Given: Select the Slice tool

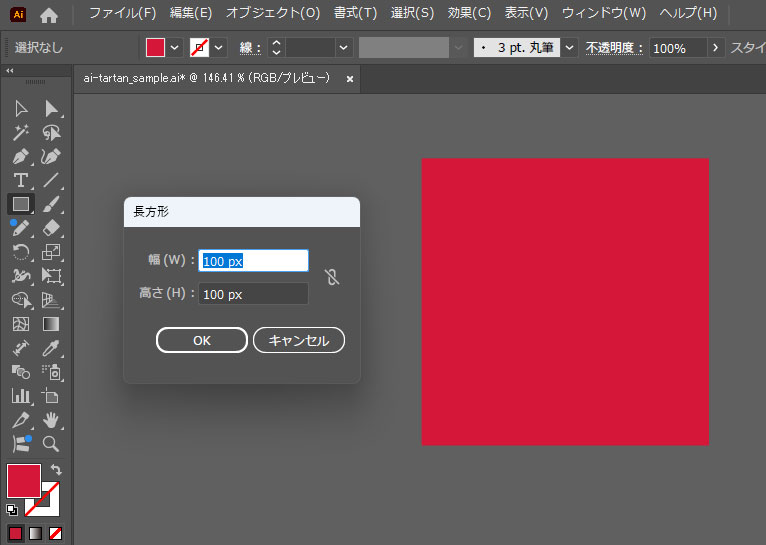Looking at the screenshot, I should coord(21,419).
